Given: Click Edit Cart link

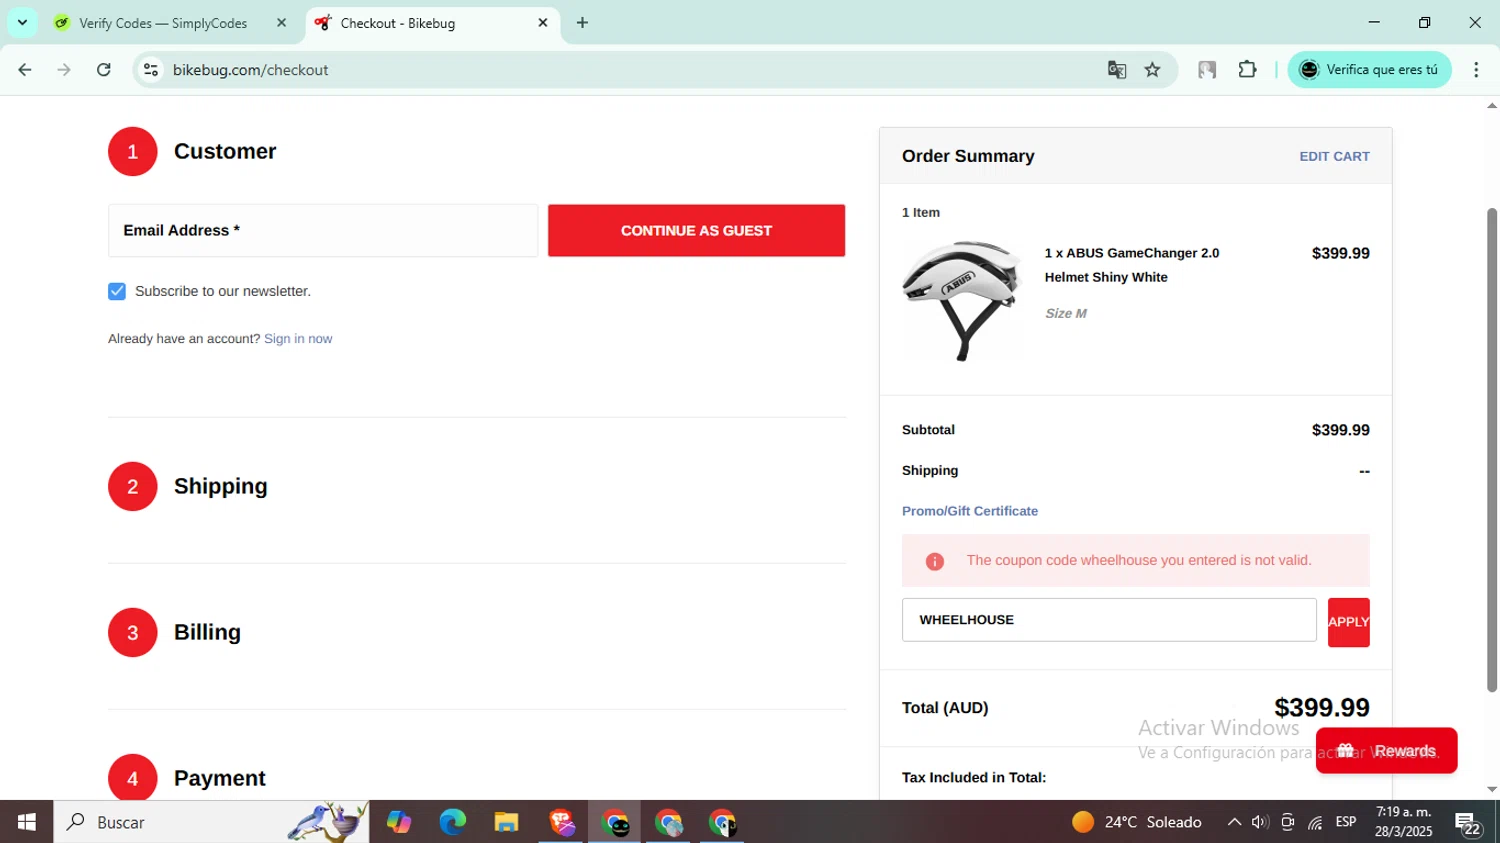Looking at the screenshot, I should tap(1334, 156).
